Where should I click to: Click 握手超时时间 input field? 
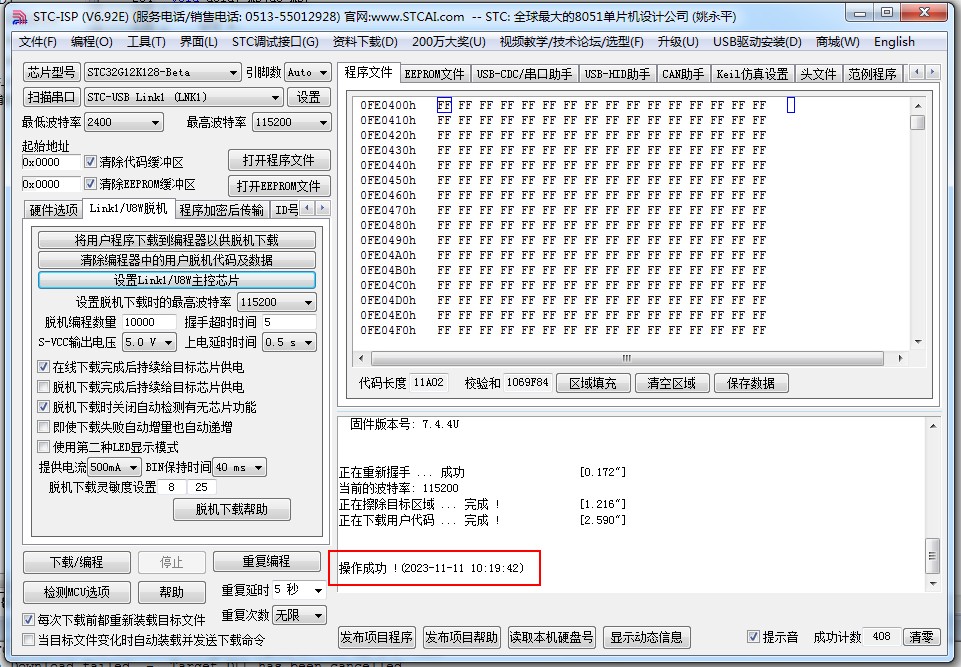289,322
